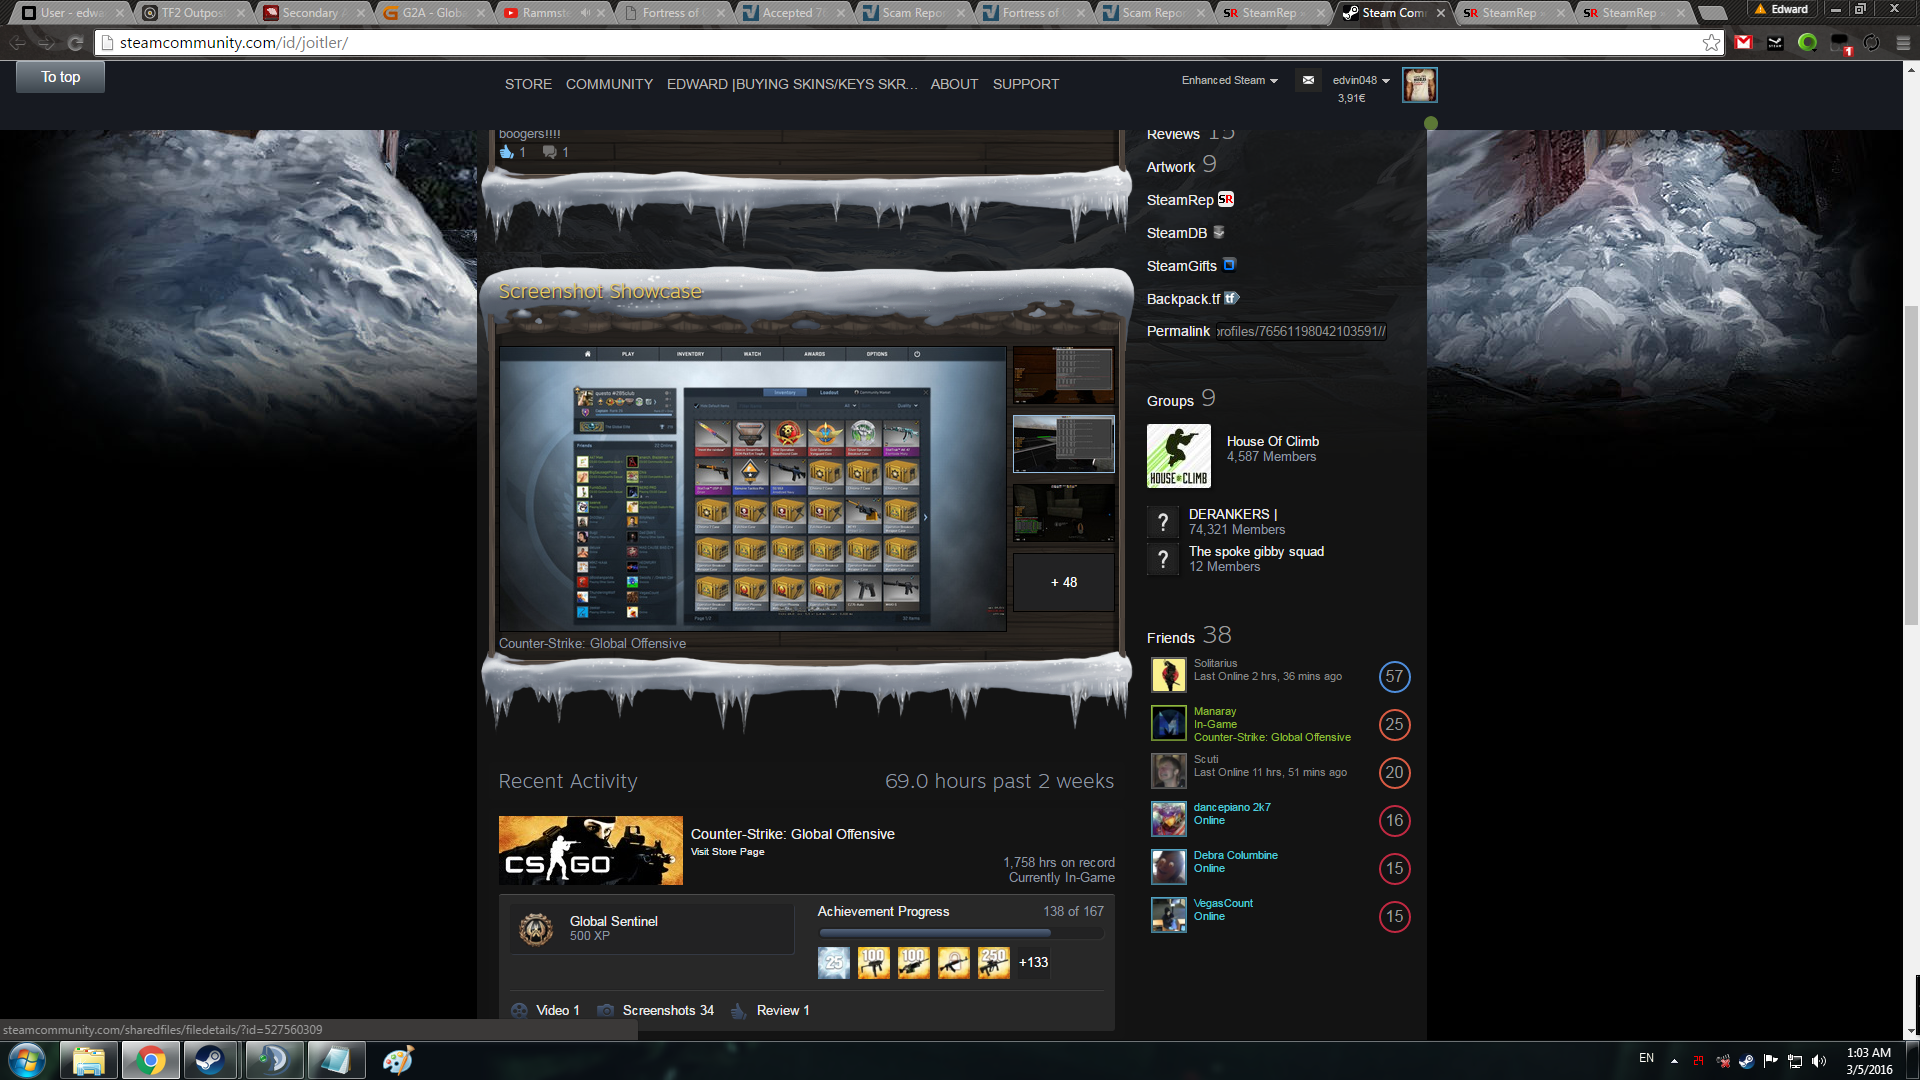Open Steam from the Windows taskbar
Image resolution: width=1920 pixels, height=1080 pixels.
click(x=210, y=1060)
